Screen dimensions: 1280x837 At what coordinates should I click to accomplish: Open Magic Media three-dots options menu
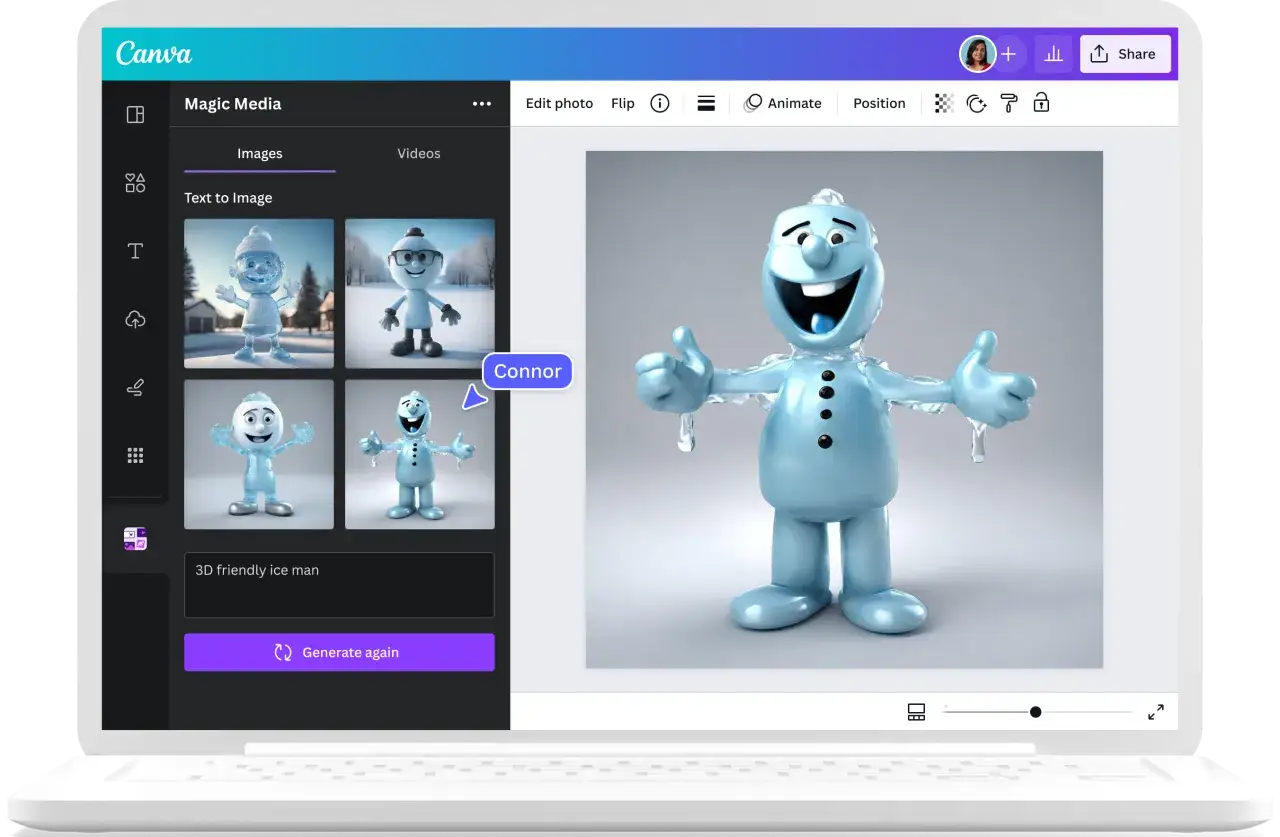point(482,104)
